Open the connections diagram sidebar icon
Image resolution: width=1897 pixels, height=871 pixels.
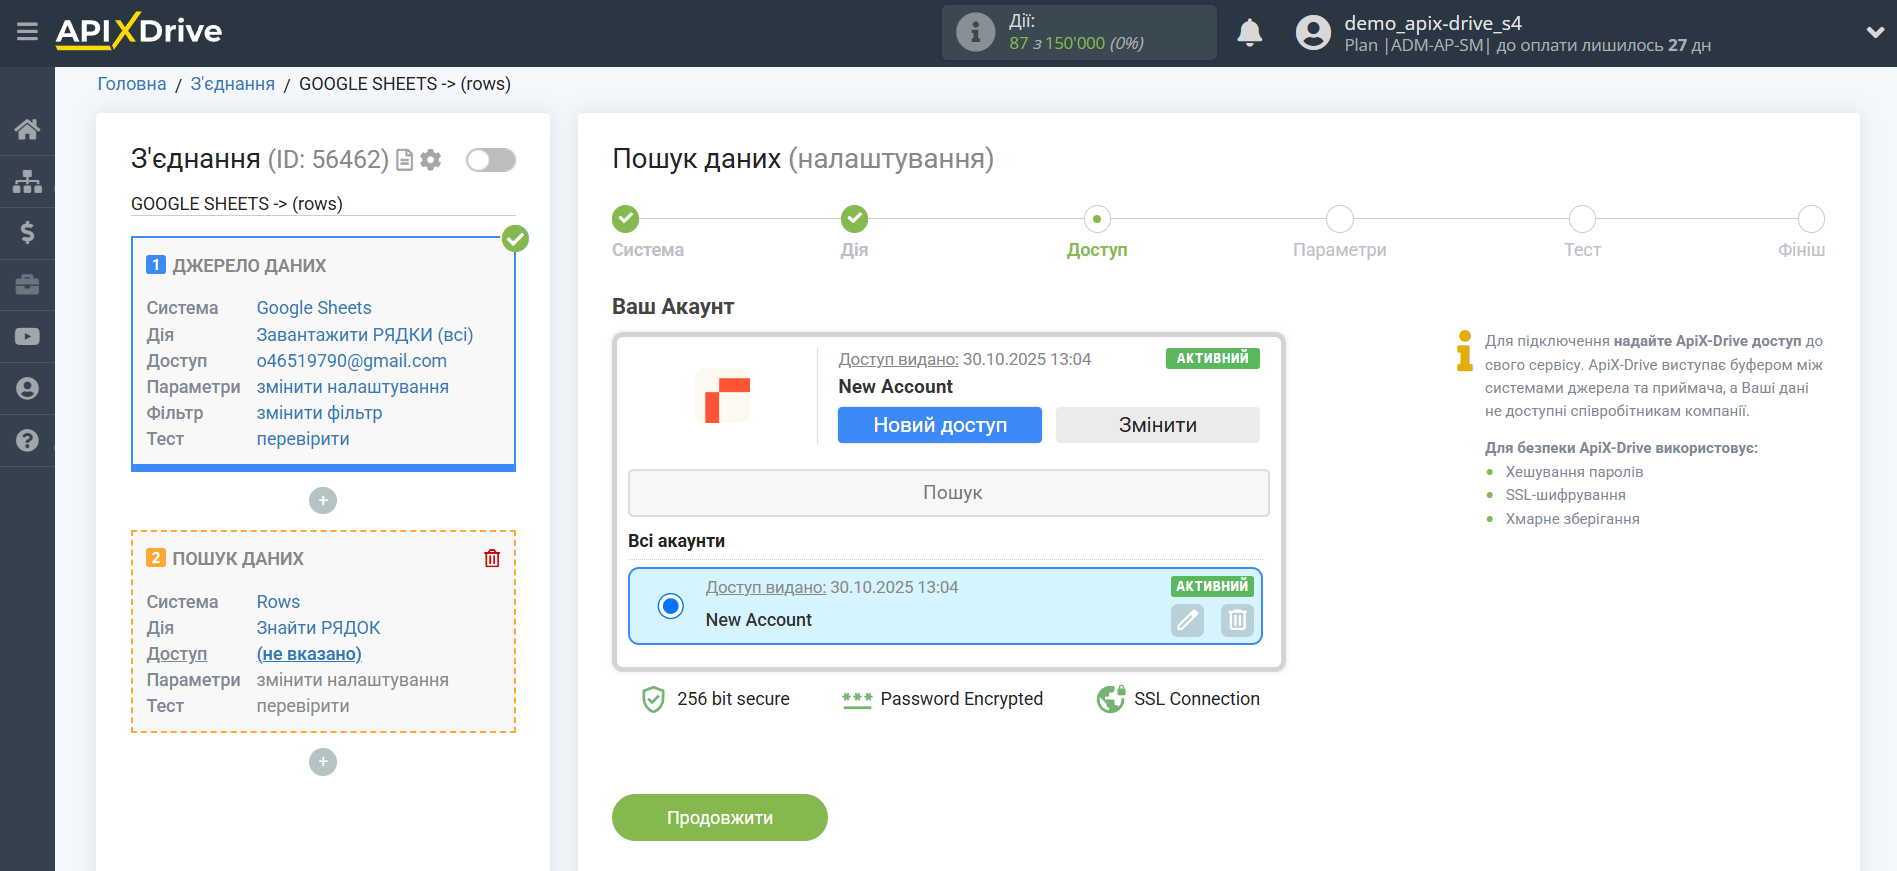click(x=27, y=181)
